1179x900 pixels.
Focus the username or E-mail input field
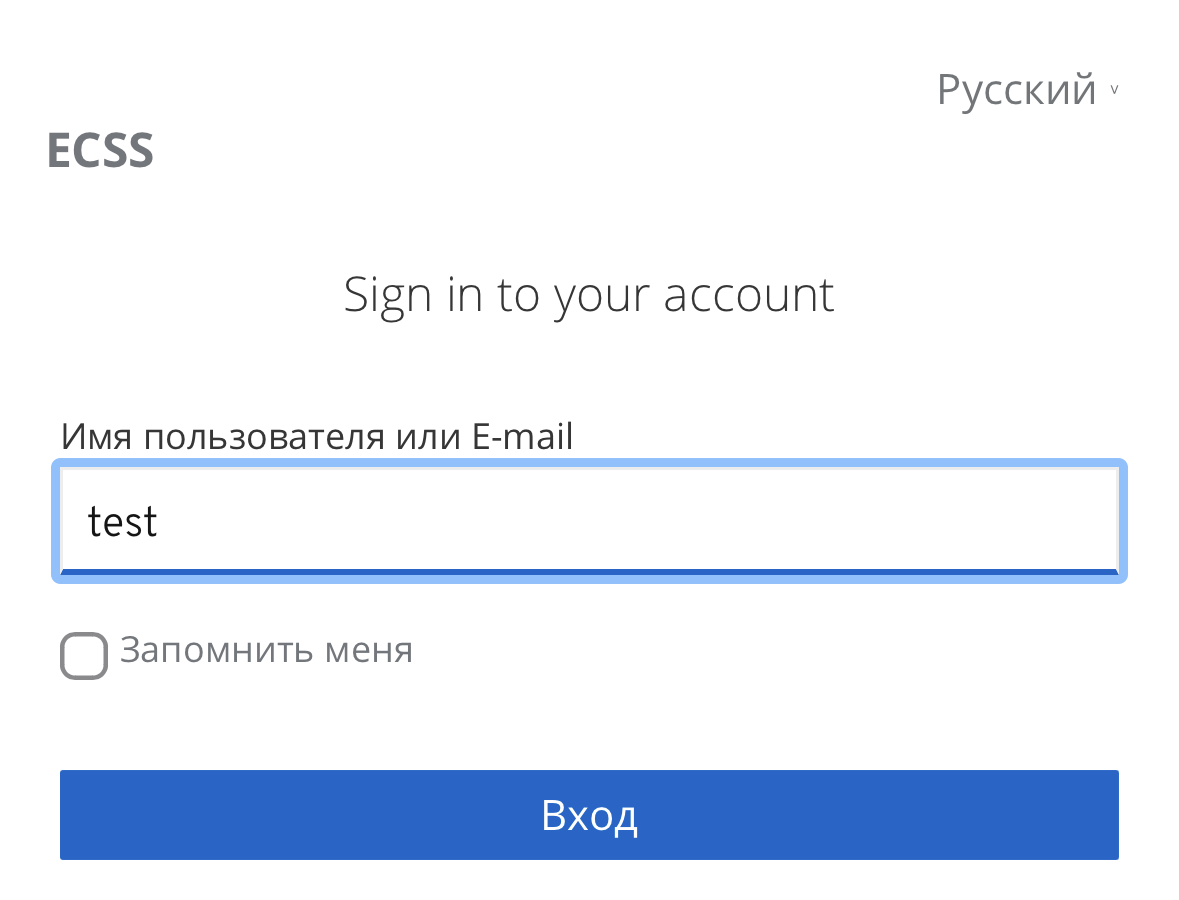click(588, 520)
